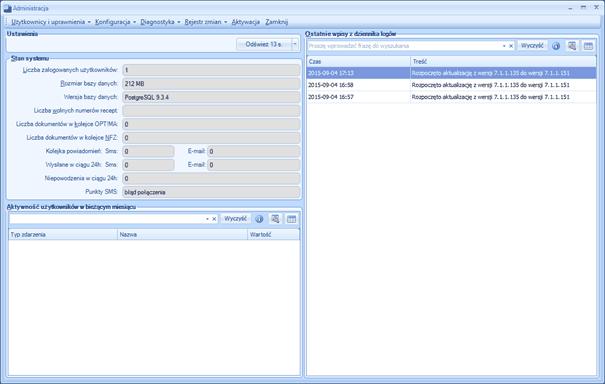Select log entry 2015-09-04 16:58
The image size is (605, 384).
click(451, 85)
